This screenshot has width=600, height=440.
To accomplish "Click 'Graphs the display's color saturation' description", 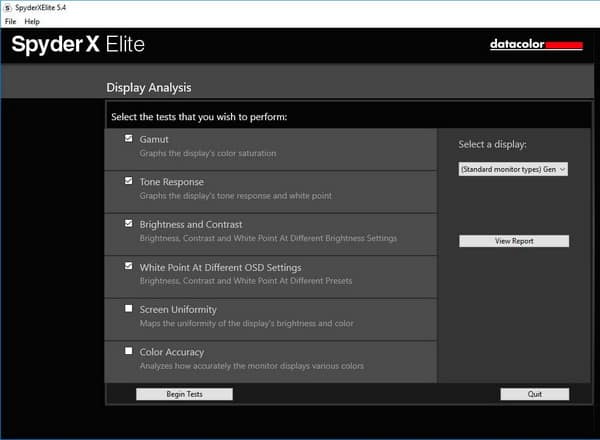I will click(x=208, y=153).
